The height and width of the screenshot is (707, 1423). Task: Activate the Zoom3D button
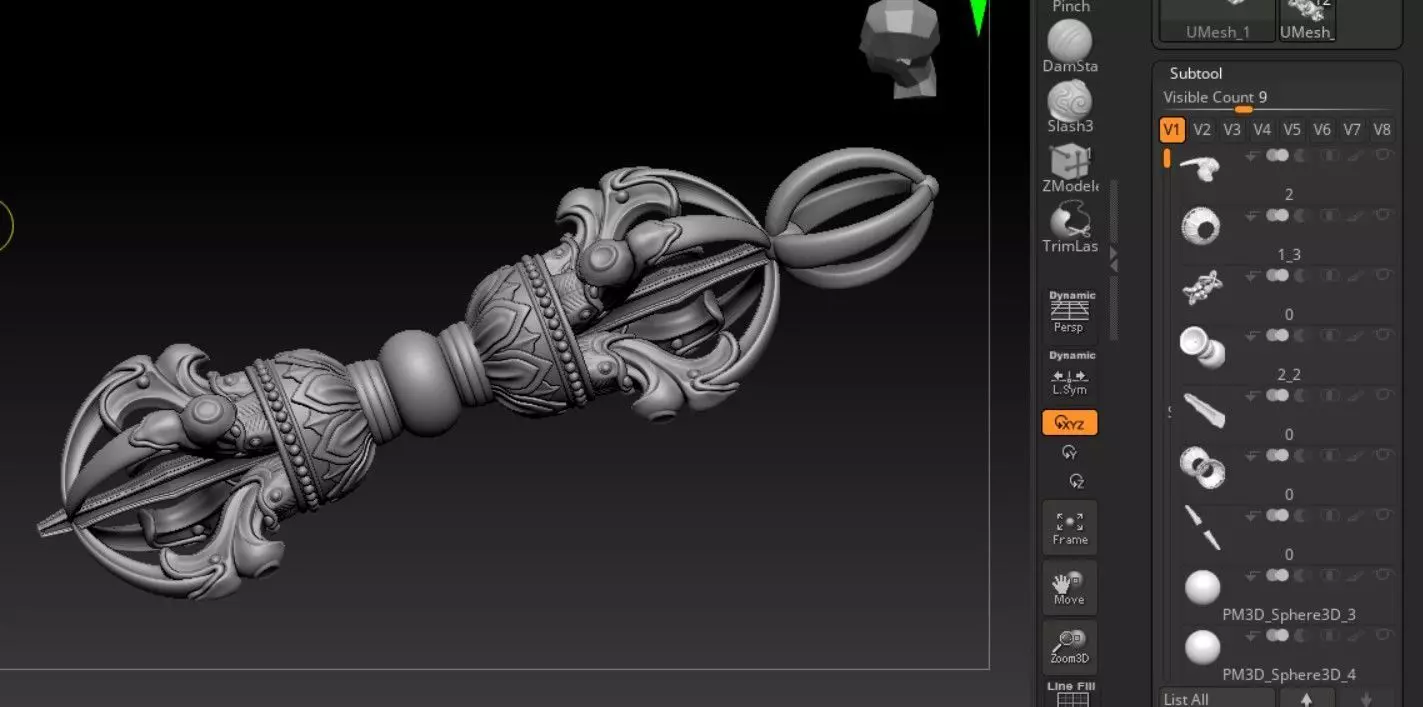(1070, 647)
